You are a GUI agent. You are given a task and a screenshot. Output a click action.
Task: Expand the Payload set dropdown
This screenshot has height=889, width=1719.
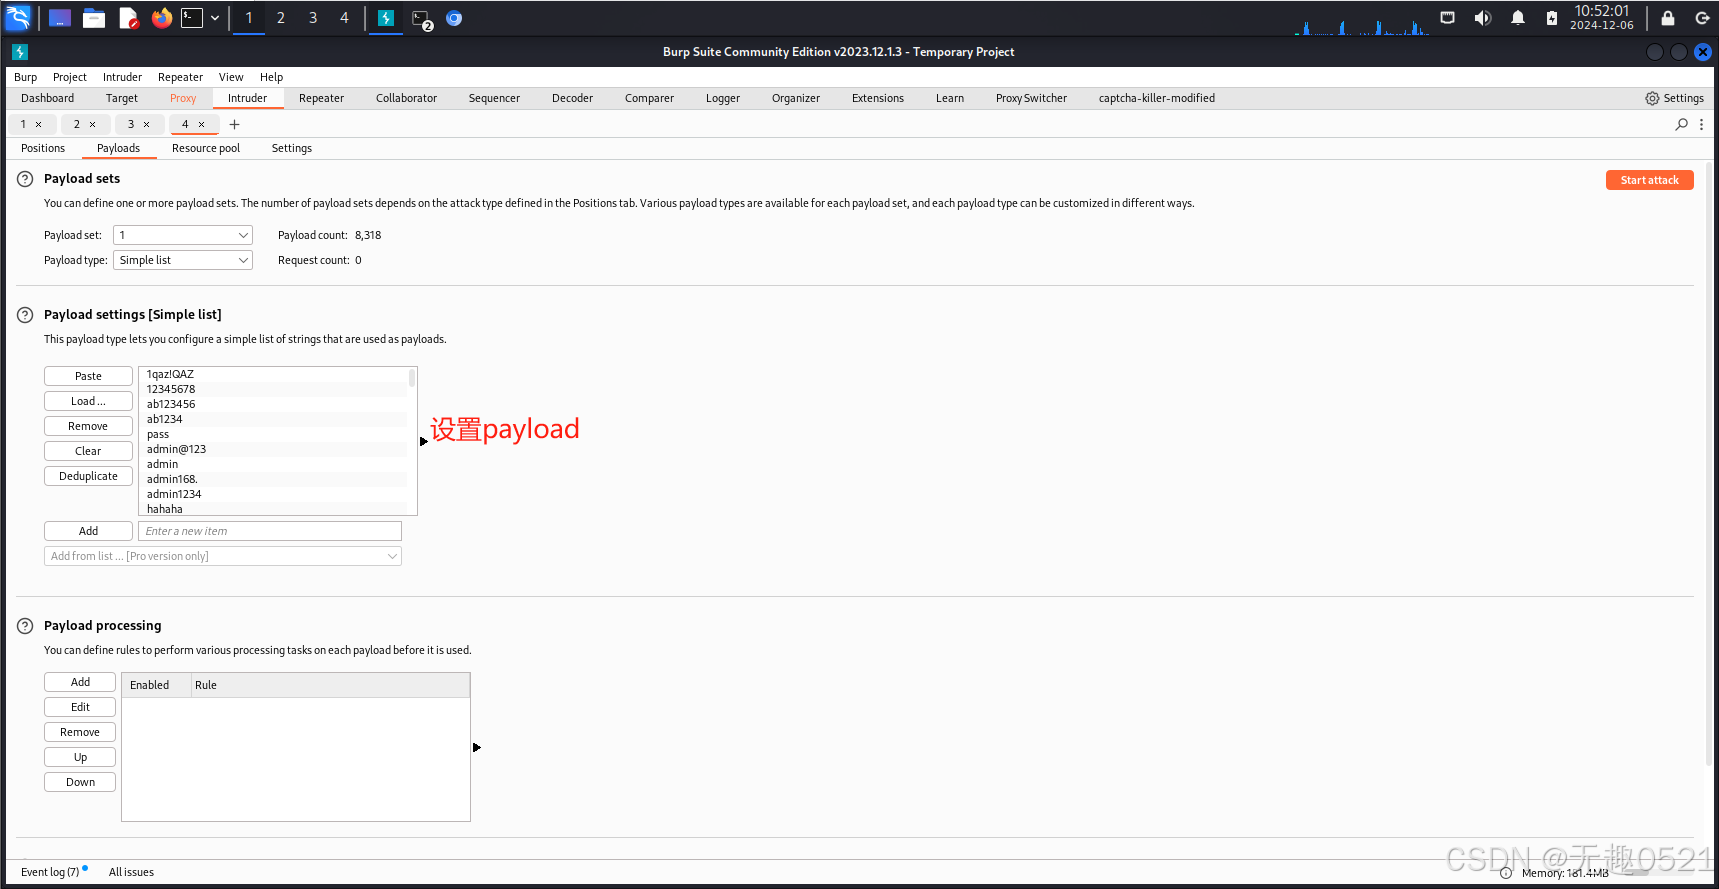click(182, 235)
